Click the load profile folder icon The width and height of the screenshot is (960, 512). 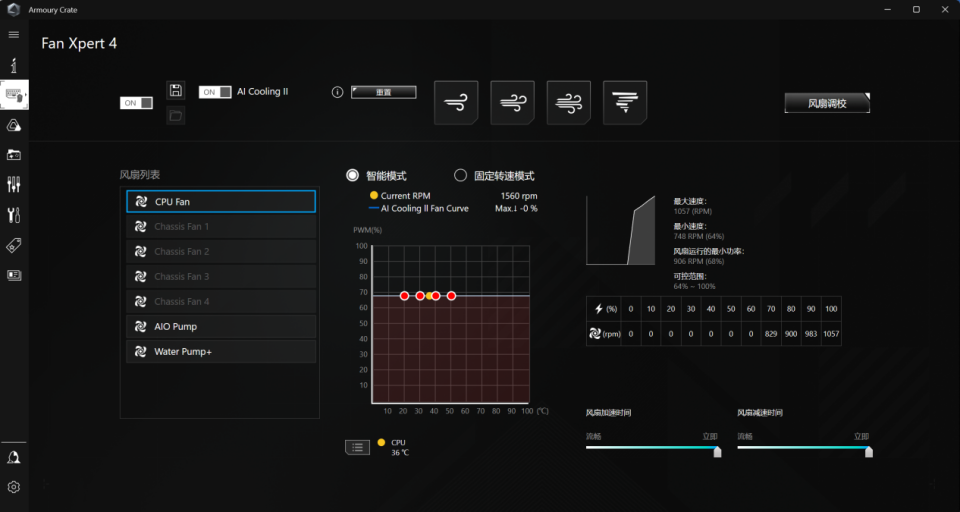pyautogui.click(x=176, y=115)
